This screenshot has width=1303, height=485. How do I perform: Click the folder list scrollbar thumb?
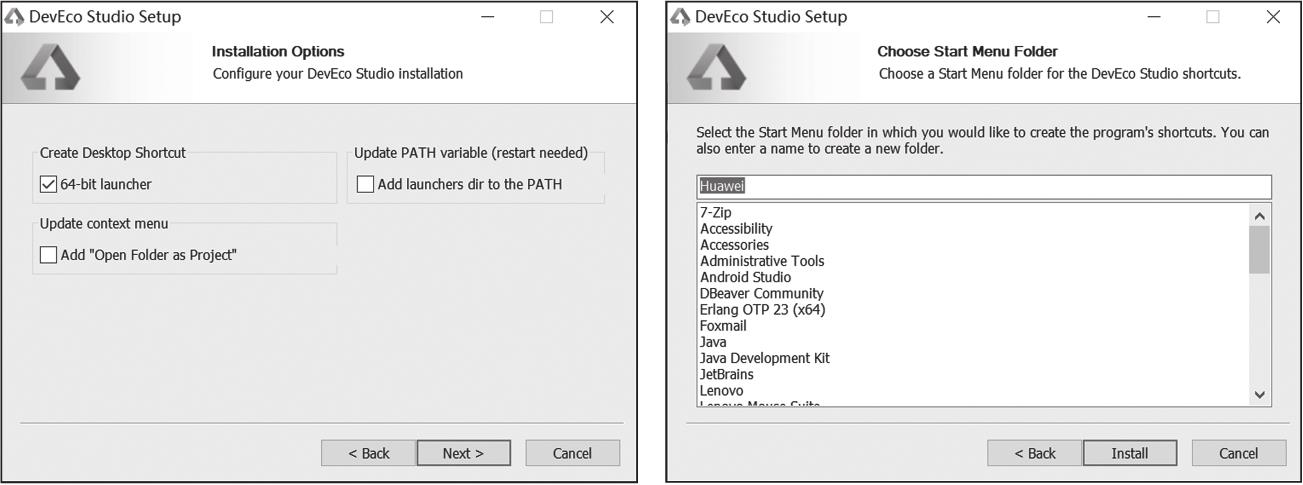click(1259, 249)
